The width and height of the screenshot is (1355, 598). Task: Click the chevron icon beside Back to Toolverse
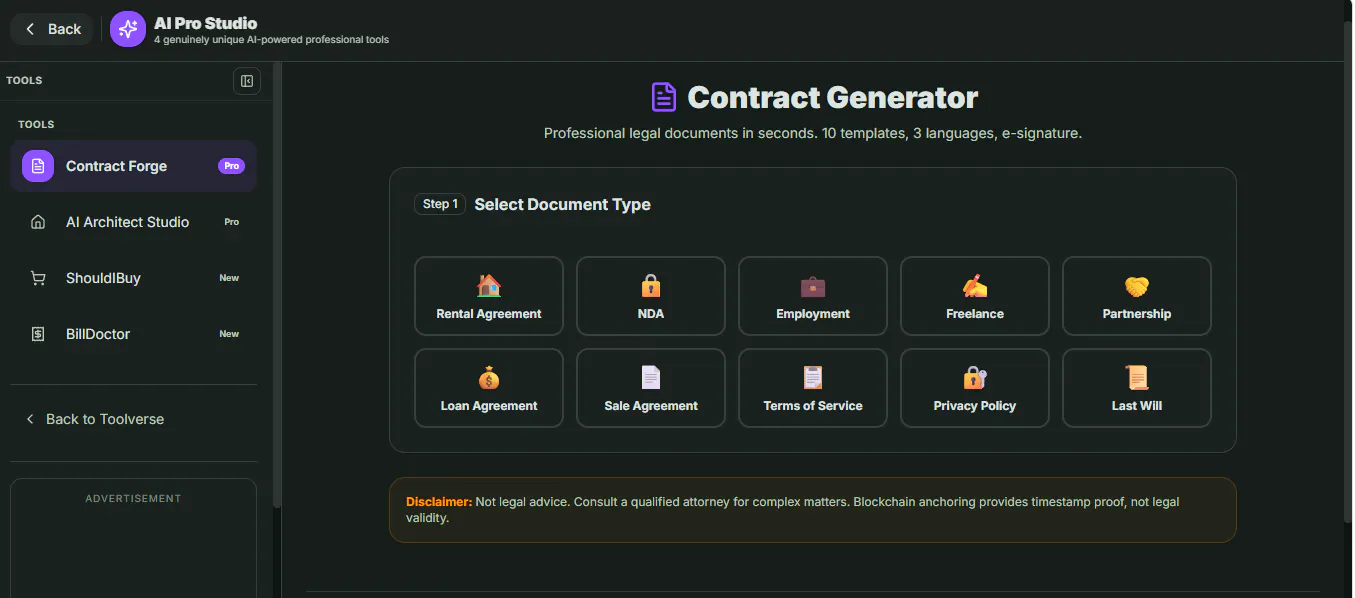point(30,419)
